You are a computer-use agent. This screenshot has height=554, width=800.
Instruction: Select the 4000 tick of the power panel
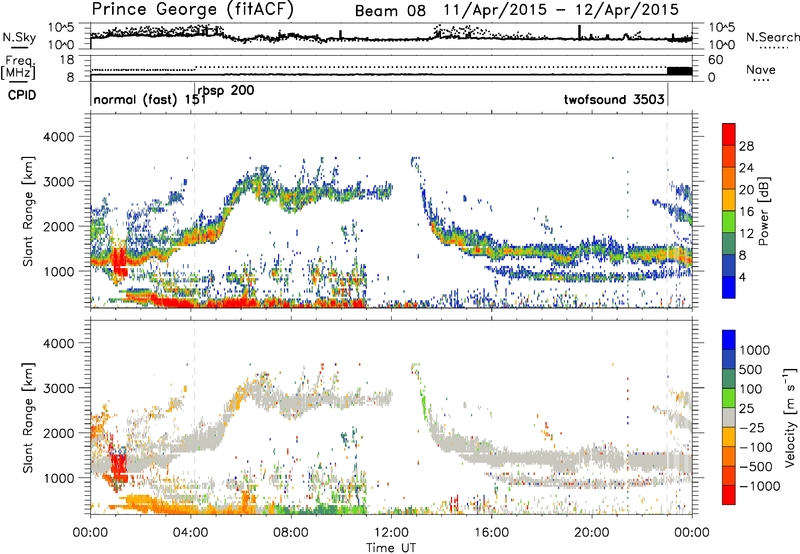(x=59, y=137)
